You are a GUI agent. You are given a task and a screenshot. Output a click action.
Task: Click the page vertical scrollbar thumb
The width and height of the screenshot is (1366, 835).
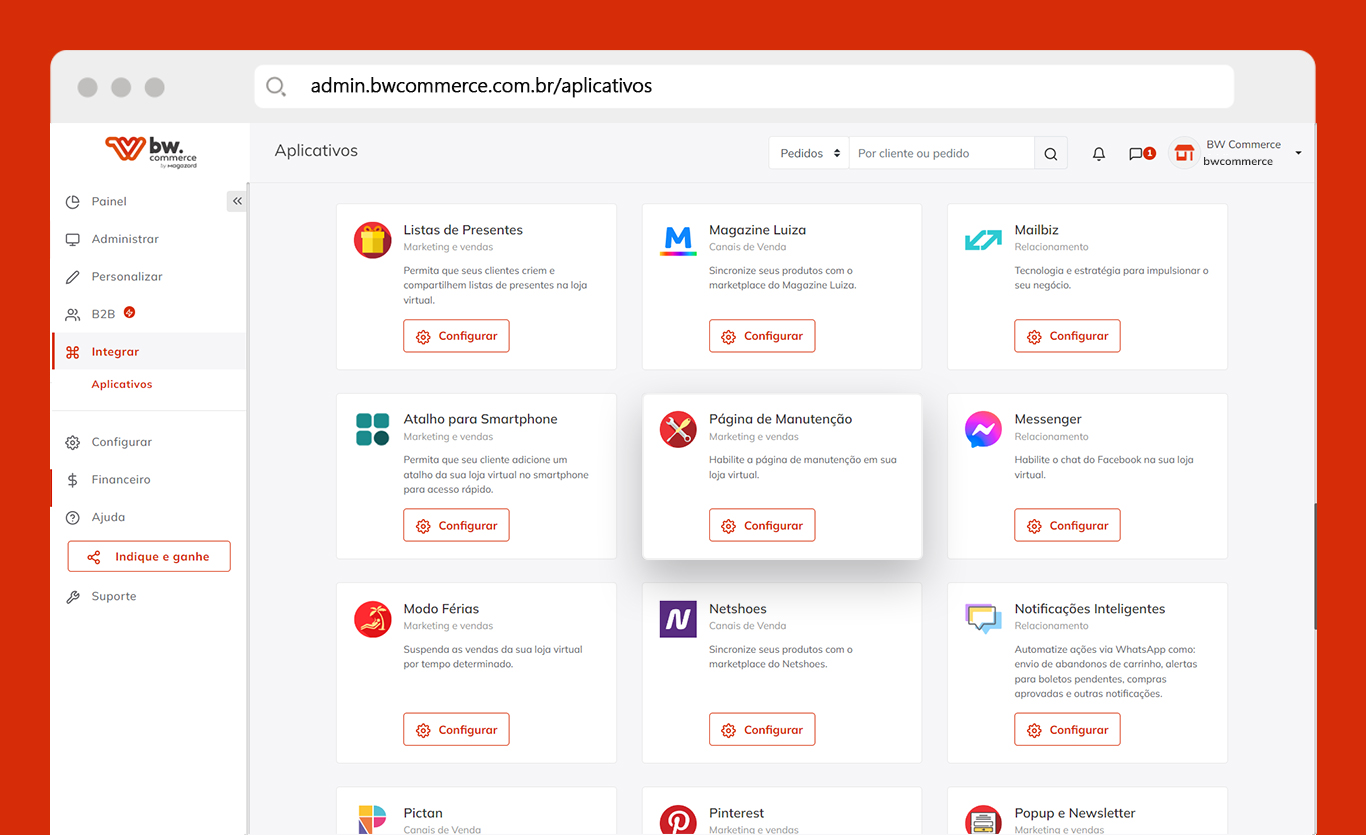click(x=1314, y=566)
